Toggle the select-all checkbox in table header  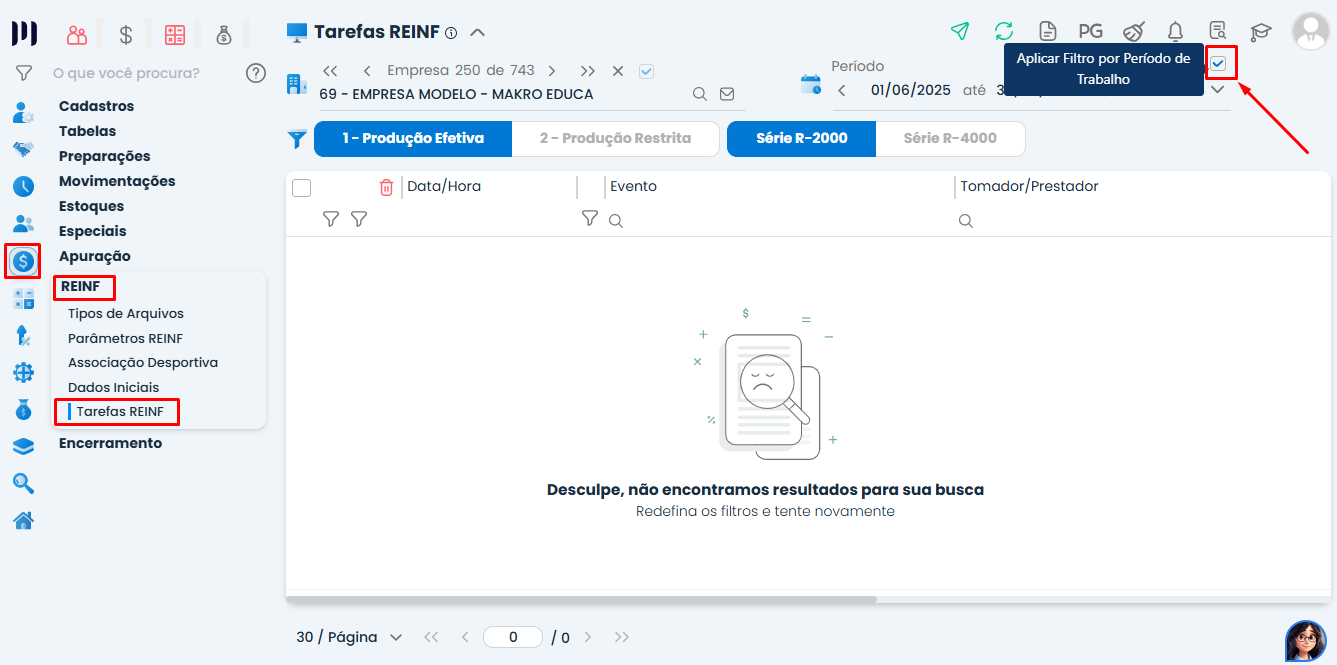pyautogui.click(x=301, y=187)
